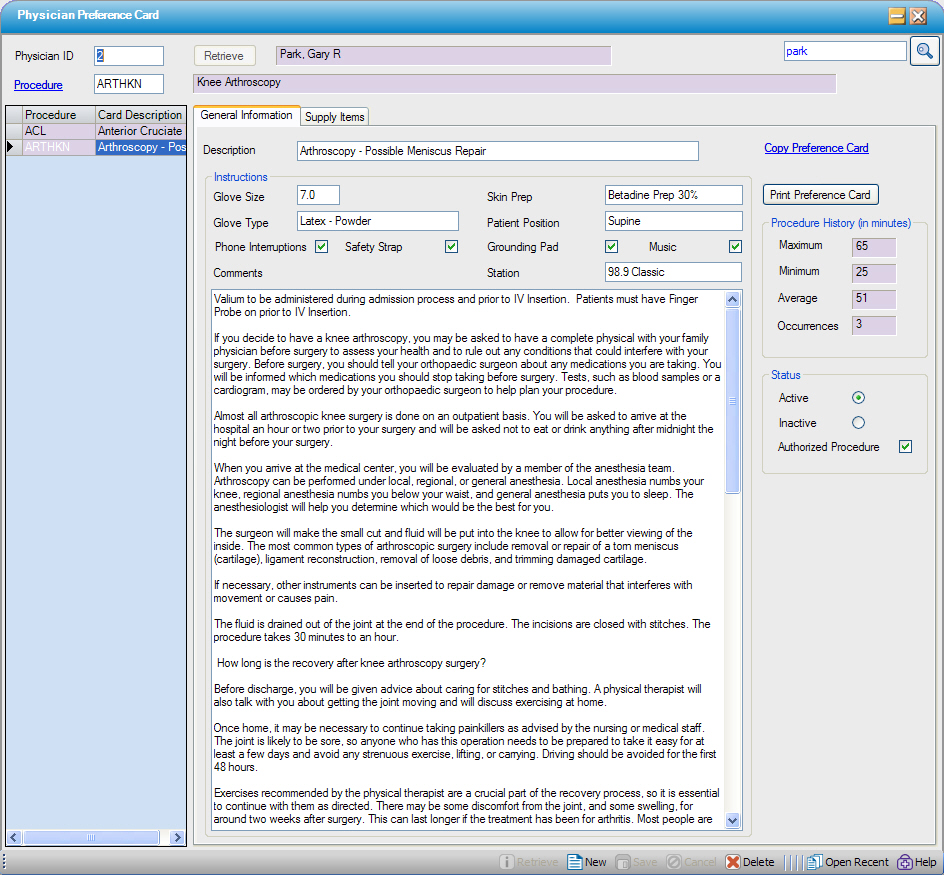The image size is (944, 875).
Task: Uncheck the Phone Interruptions checkbox
Action: point(322,247)
